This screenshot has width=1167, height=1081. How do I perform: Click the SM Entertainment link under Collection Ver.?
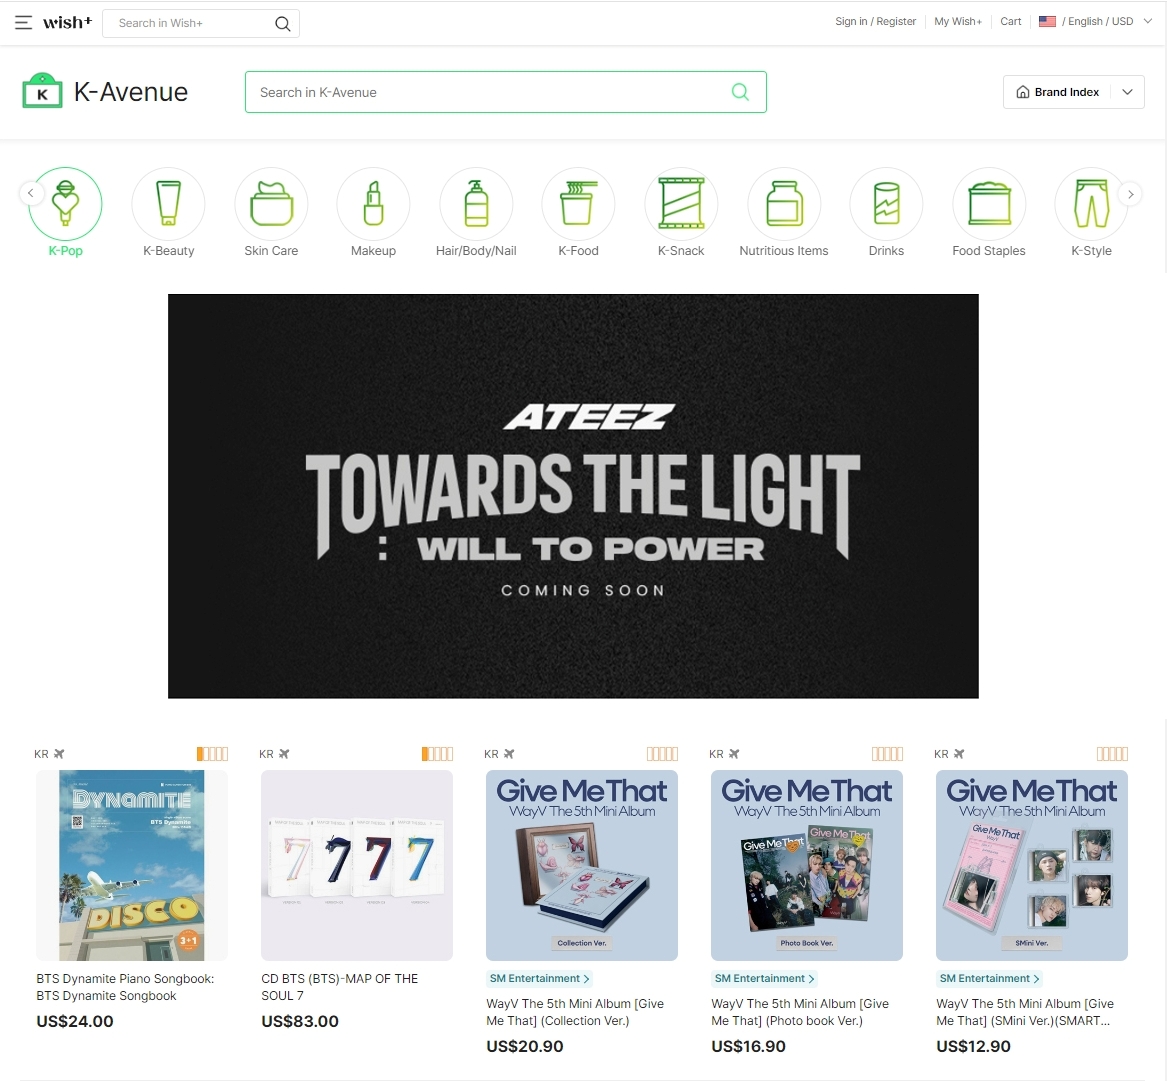pos(539,979)
